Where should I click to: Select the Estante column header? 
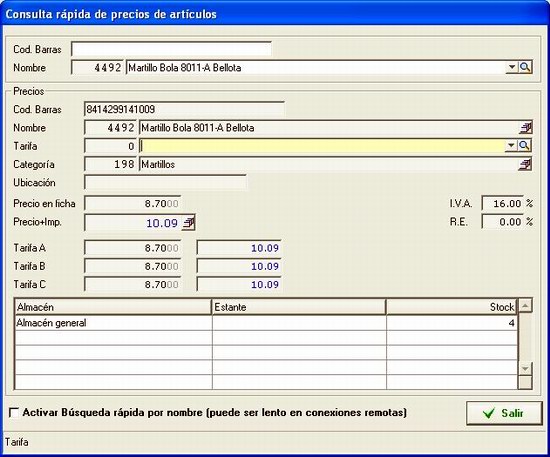point(299,307)
